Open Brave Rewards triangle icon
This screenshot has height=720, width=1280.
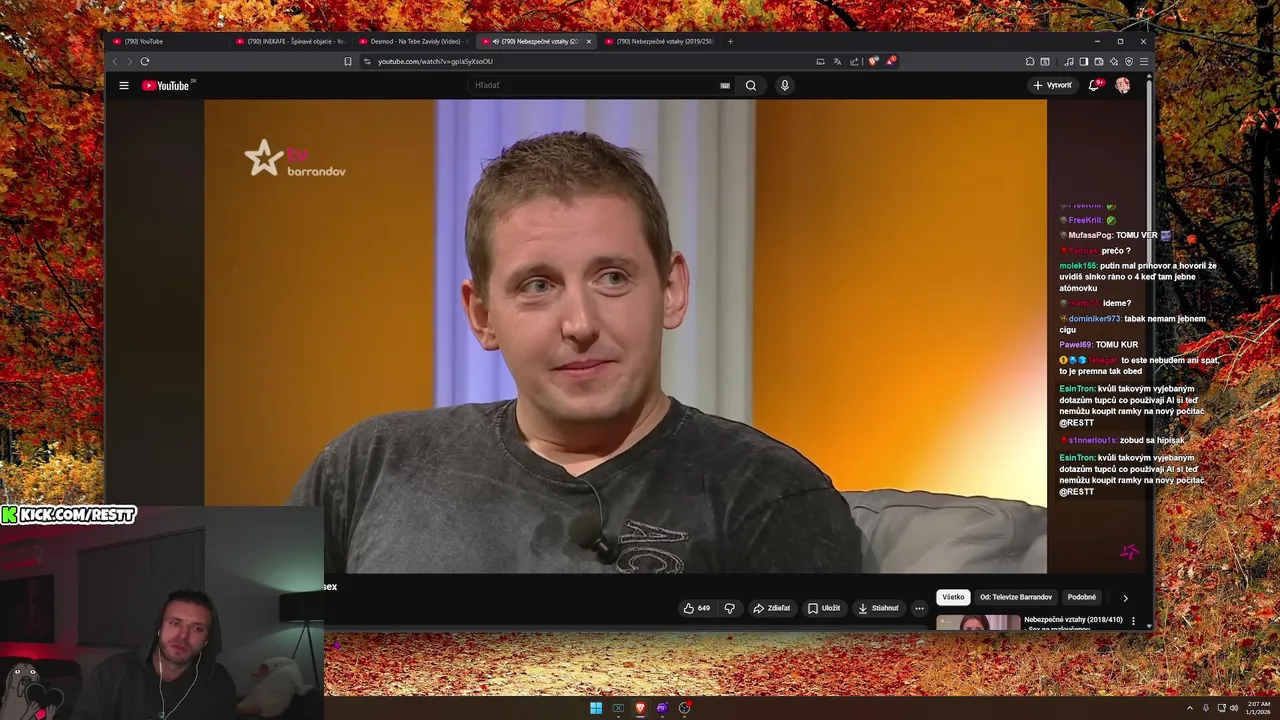pos(890,61)
